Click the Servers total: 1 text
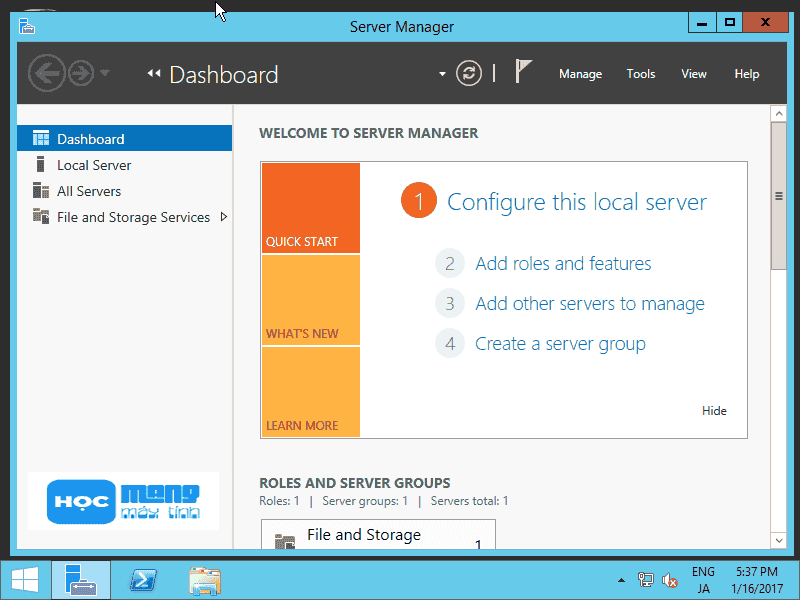 pyautogui.click(x=469, y=501)
